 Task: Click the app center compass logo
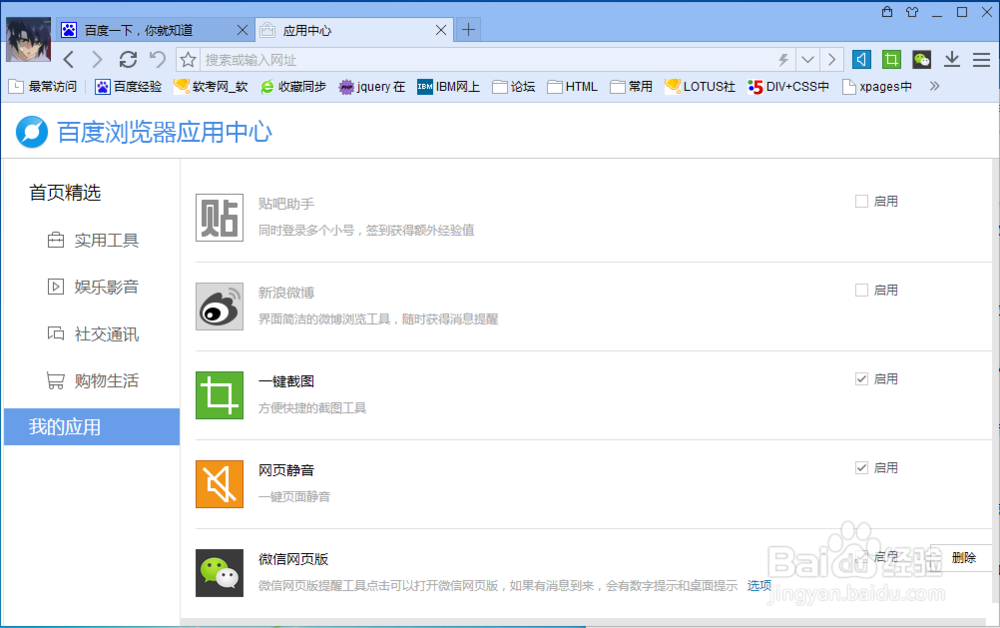(x=32, y=132)
